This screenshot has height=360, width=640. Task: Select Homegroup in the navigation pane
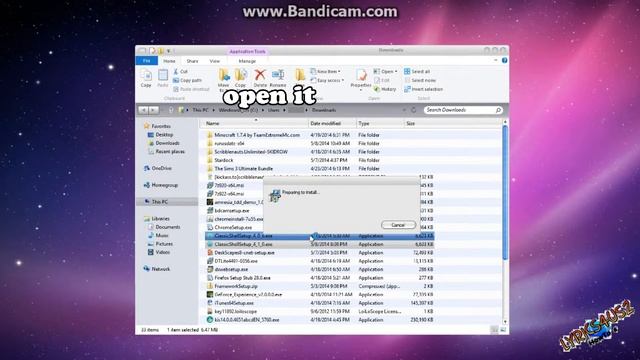pos(161,185)
